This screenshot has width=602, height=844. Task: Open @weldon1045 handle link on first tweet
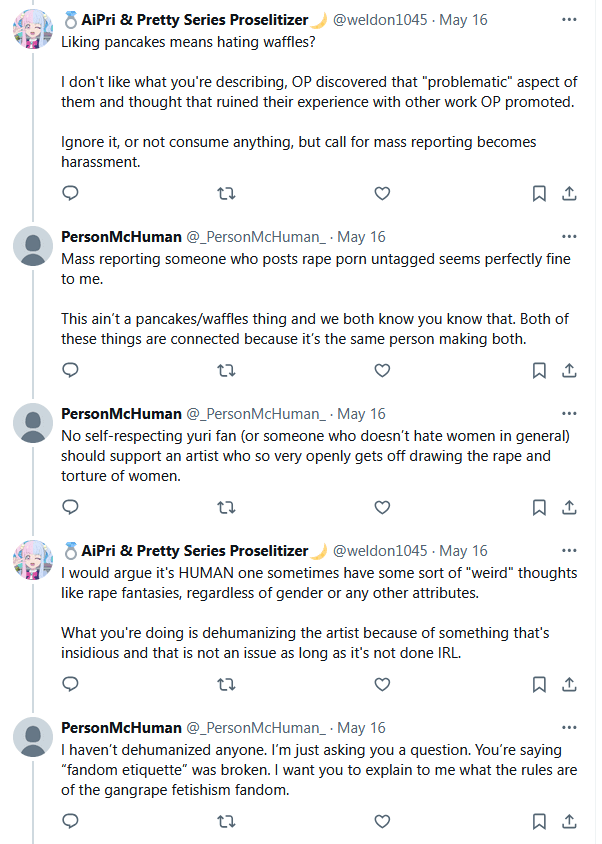[x=379, y=20]
